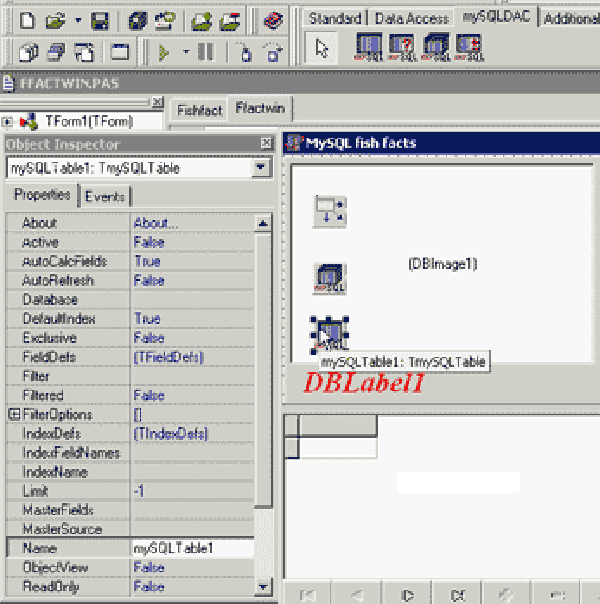Image resolution: width=600 pixels, height=604 pixels.
Task: Select the Filtered property row
Action: pos(130,395)
